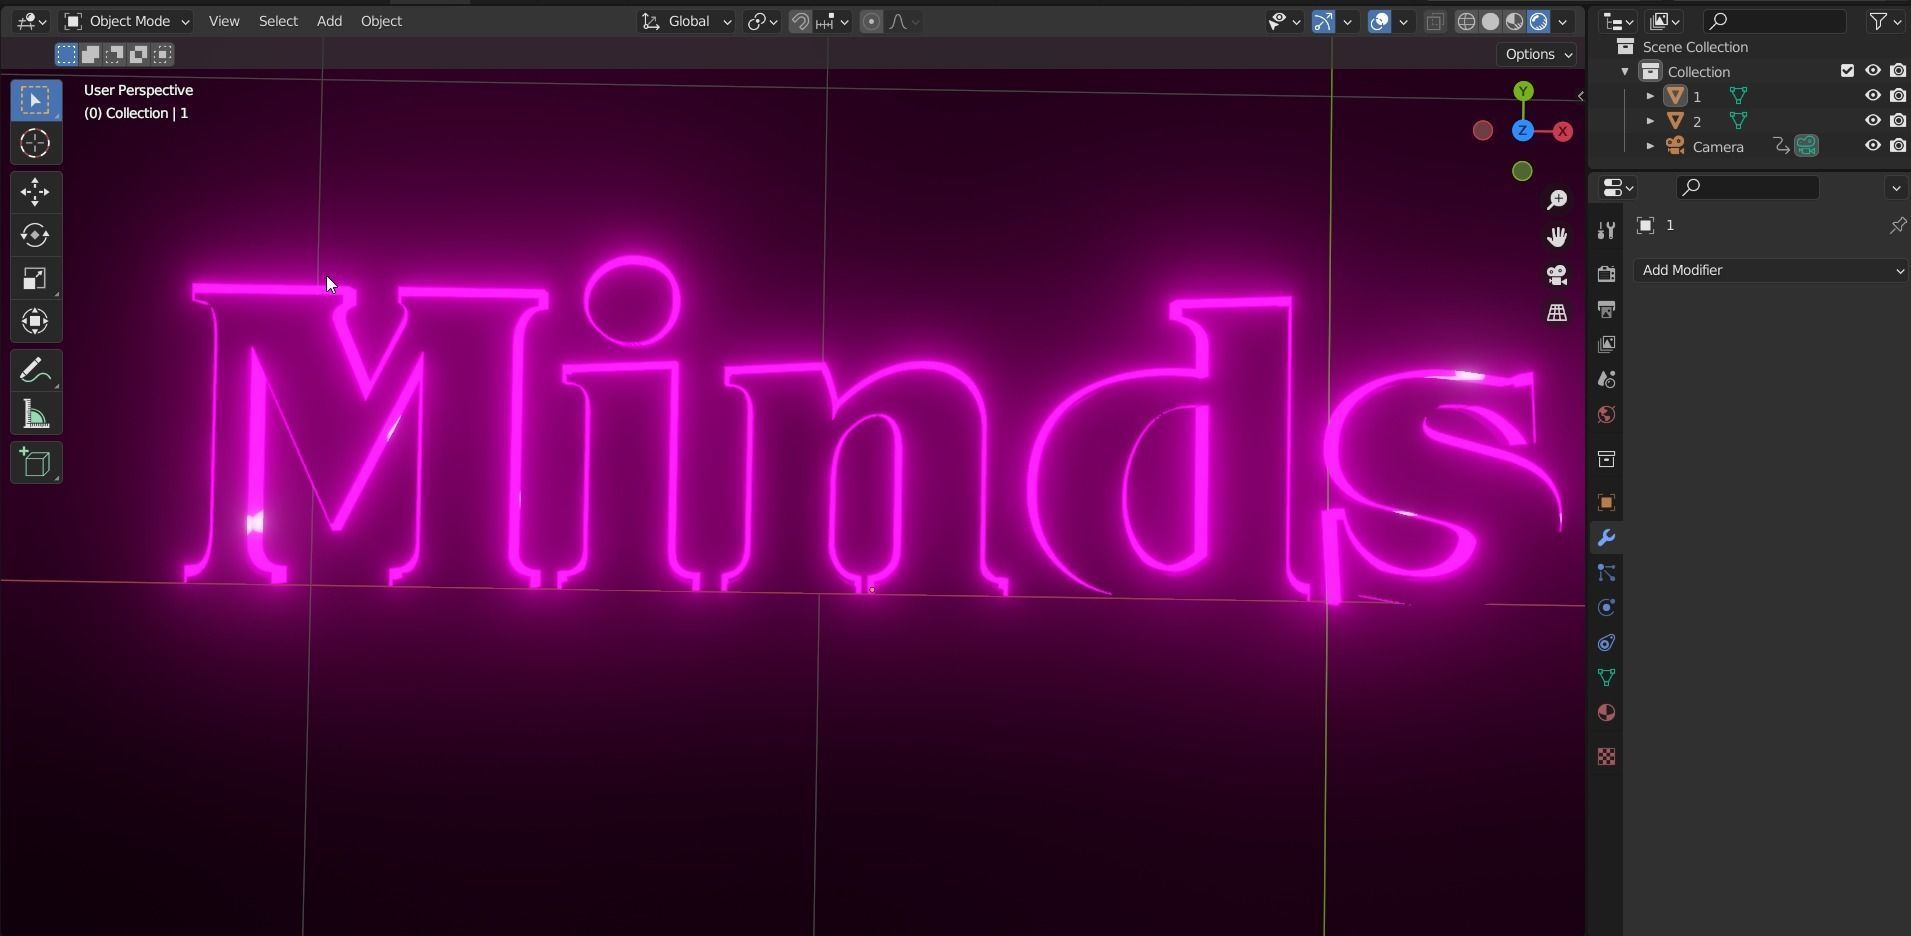
Task: Open the Select menu
Action: pyautogui.click(x=278, y=21)
